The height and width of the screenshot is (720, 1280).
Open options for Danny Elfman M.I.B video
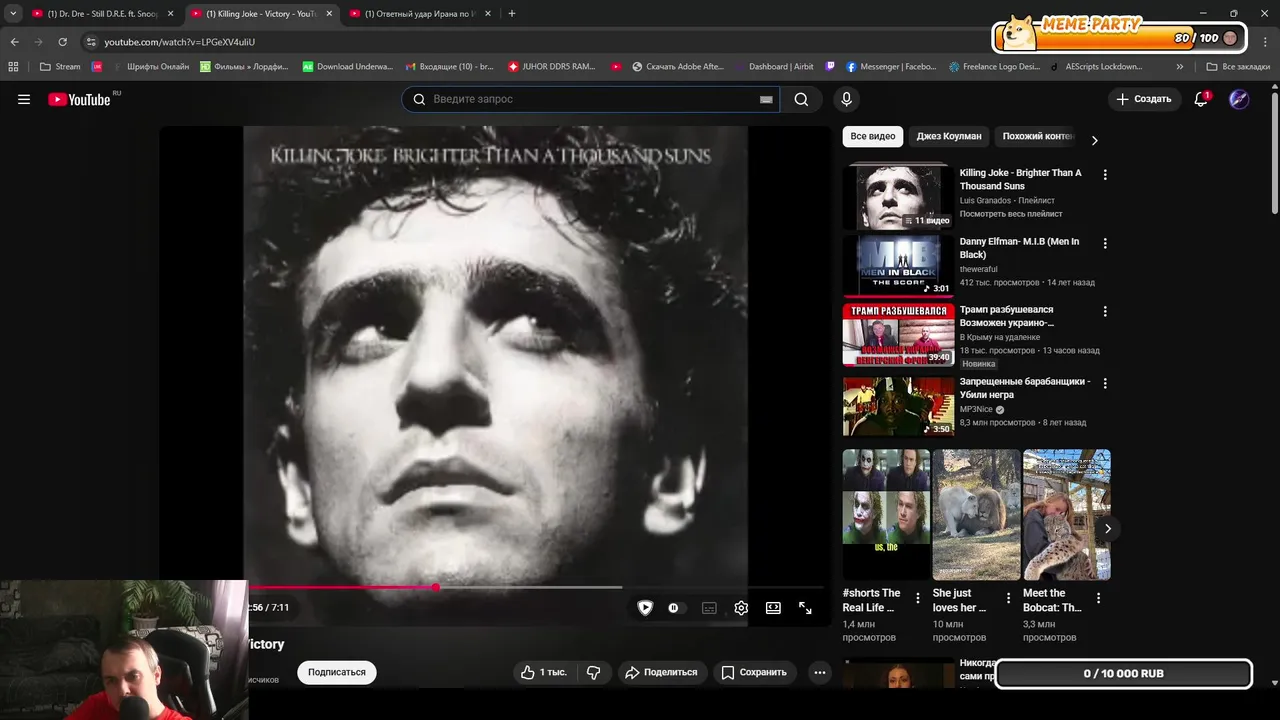(1105, 243)
